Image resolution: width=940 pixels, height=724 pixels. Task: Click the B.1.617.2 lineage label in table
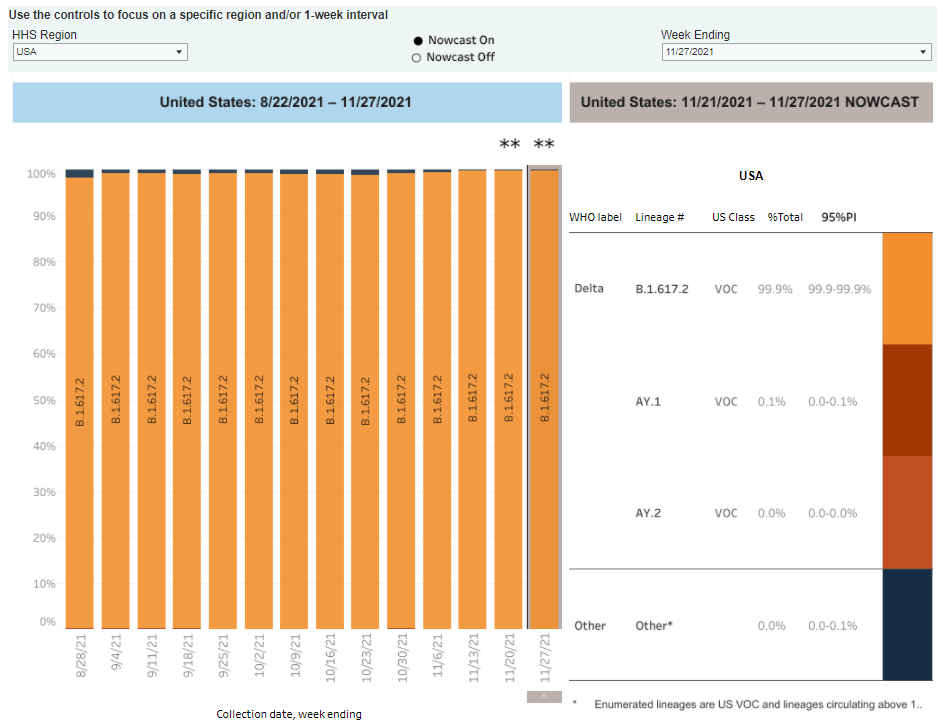click(x=662, y=289)
